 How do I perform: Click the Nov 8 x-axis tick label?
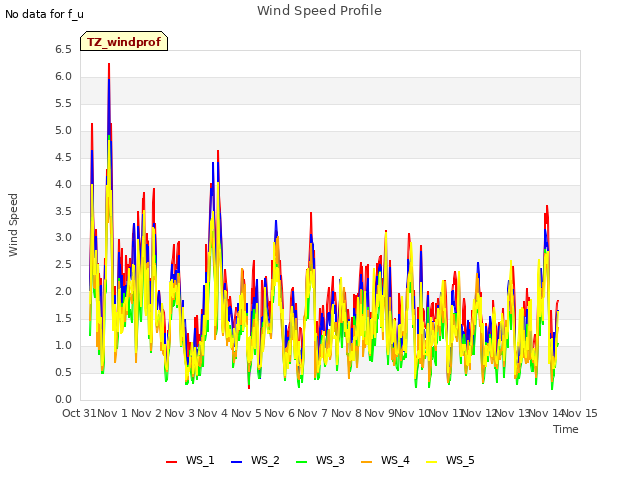coord(346,413)
